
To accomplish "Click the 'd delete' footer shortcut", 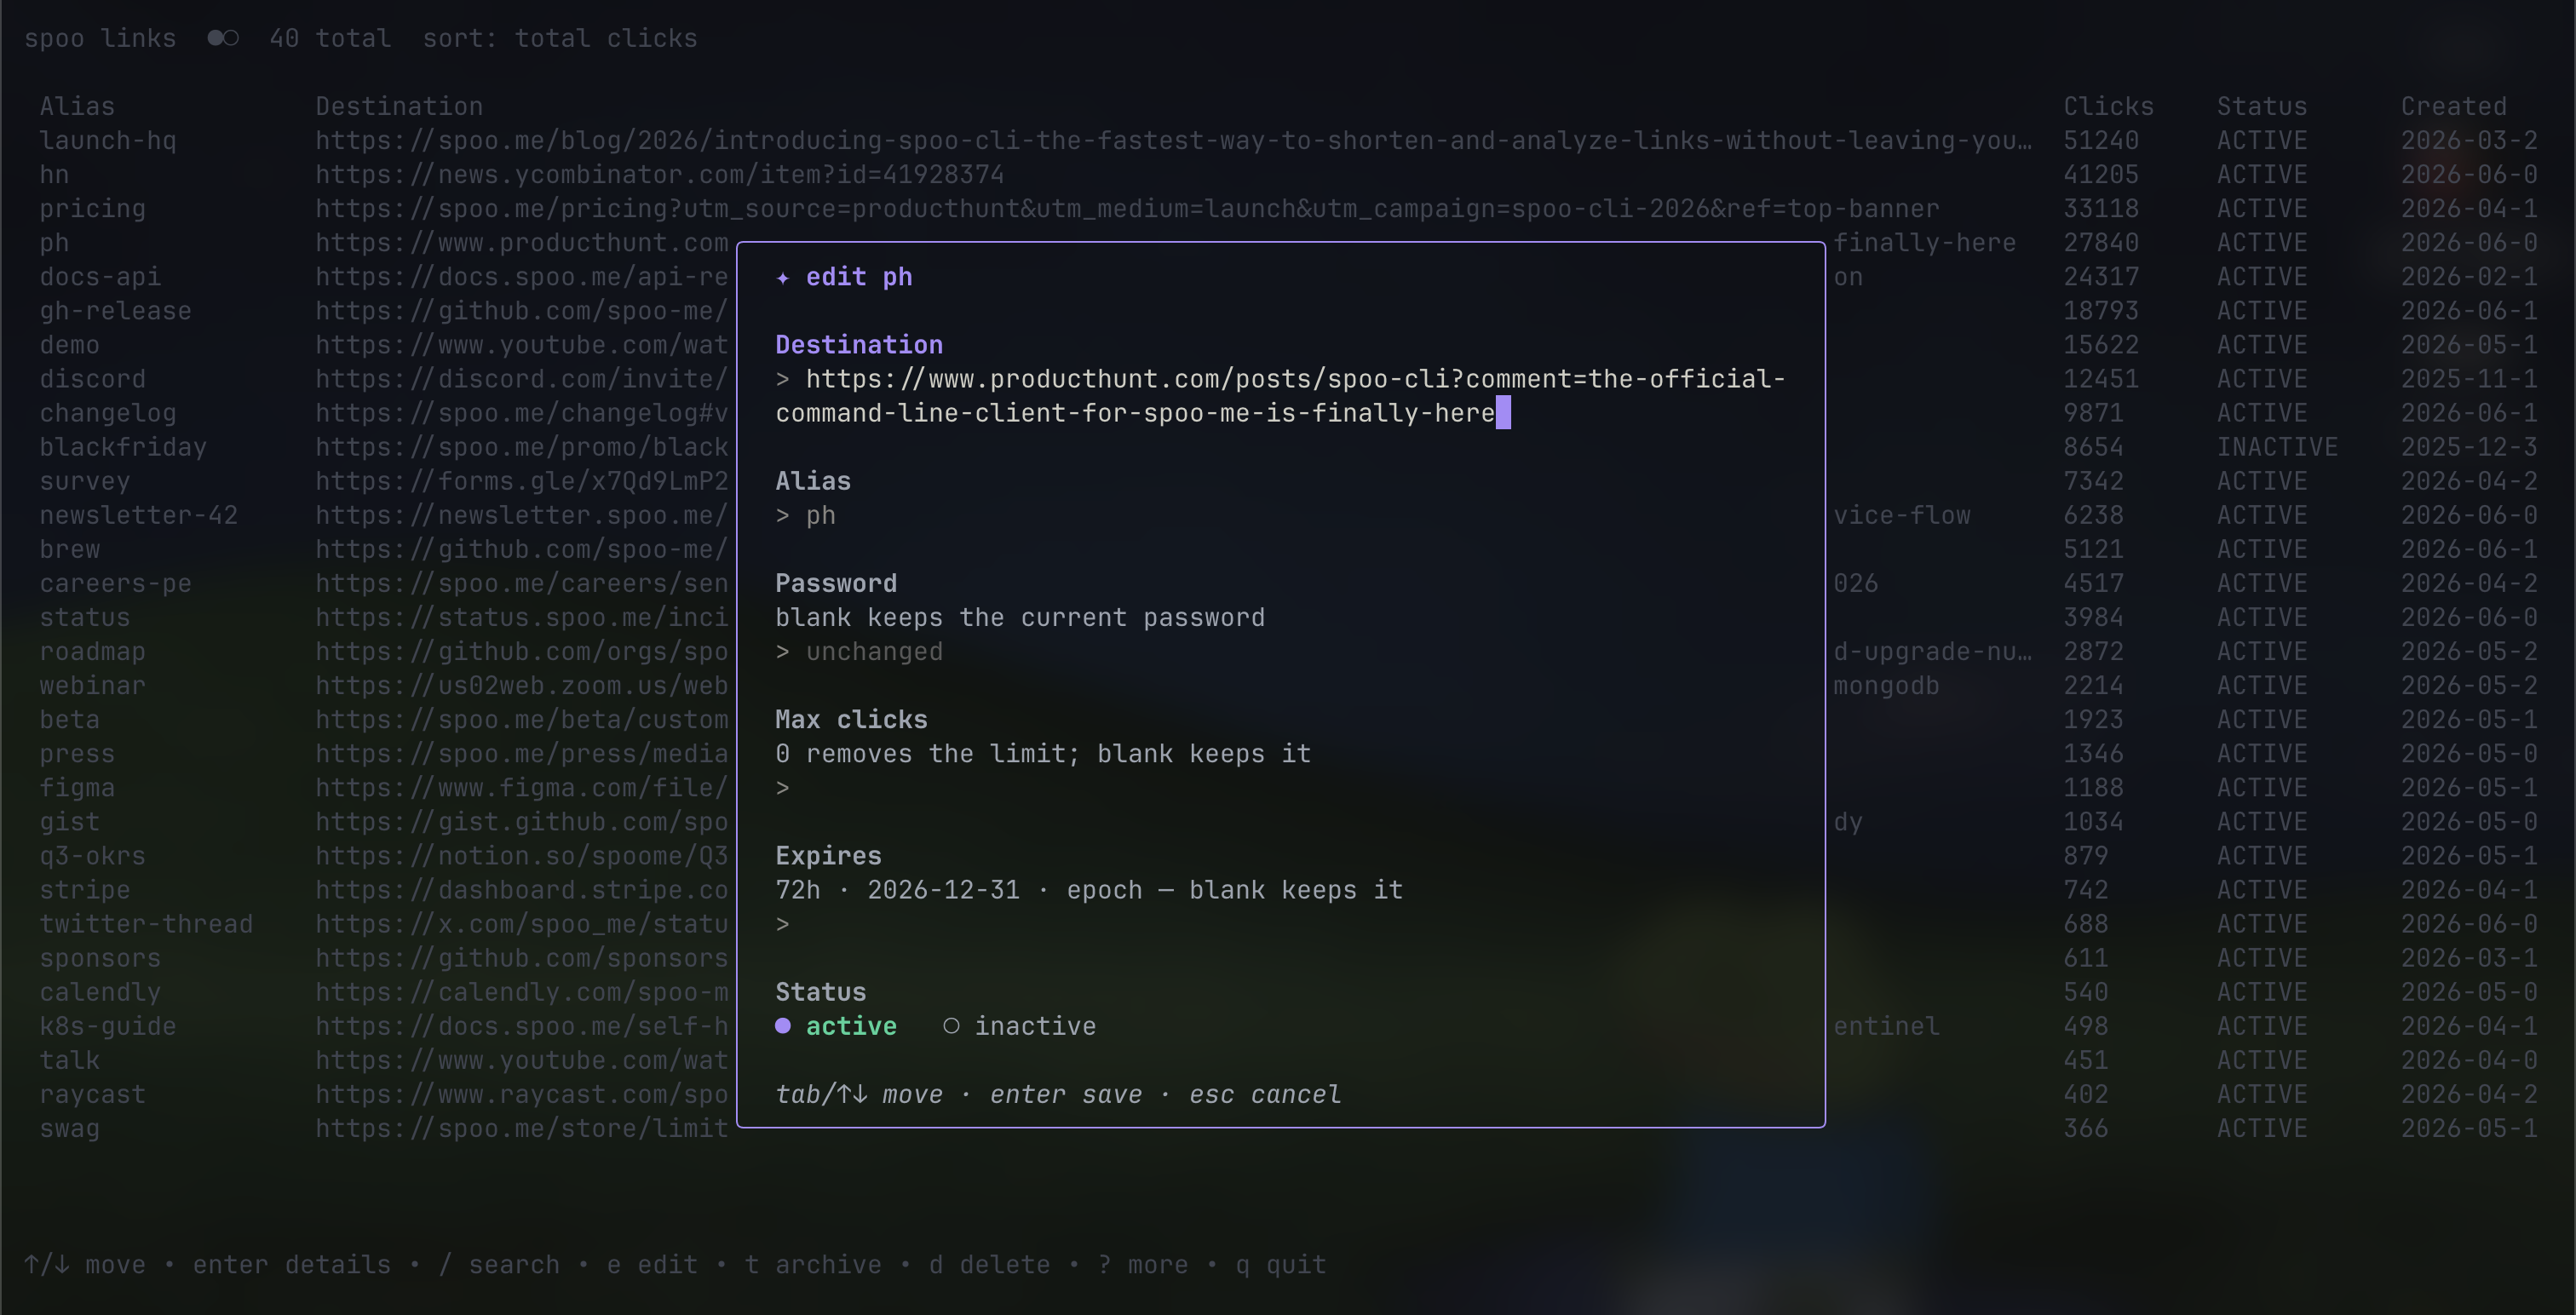I will [x=989, y=1265].
